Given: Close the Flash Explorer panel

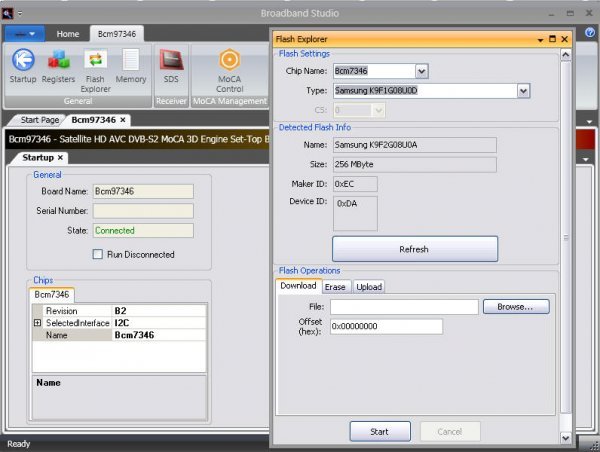Looking at the screenshot, I should pyautogui.click(x=564, y=39).
